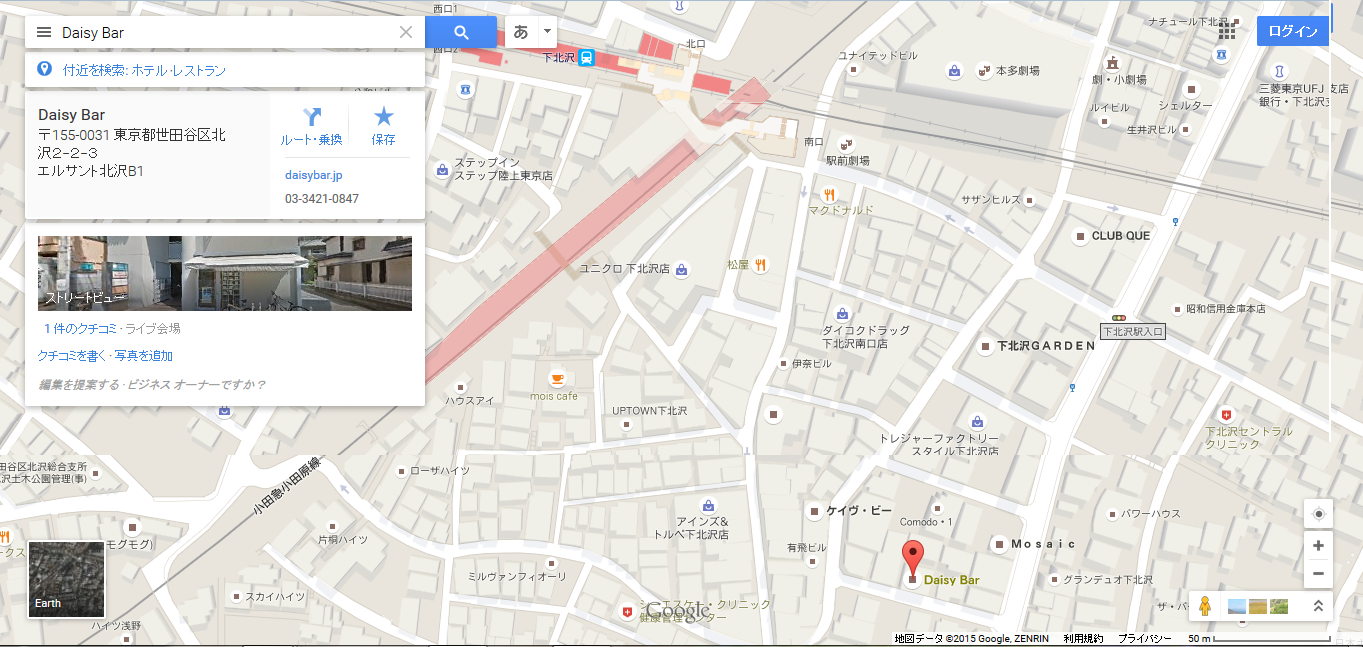Search nearby hotels and restaurants link
Viewport: 1363px width, 647px height.
(x=144, y=70)
